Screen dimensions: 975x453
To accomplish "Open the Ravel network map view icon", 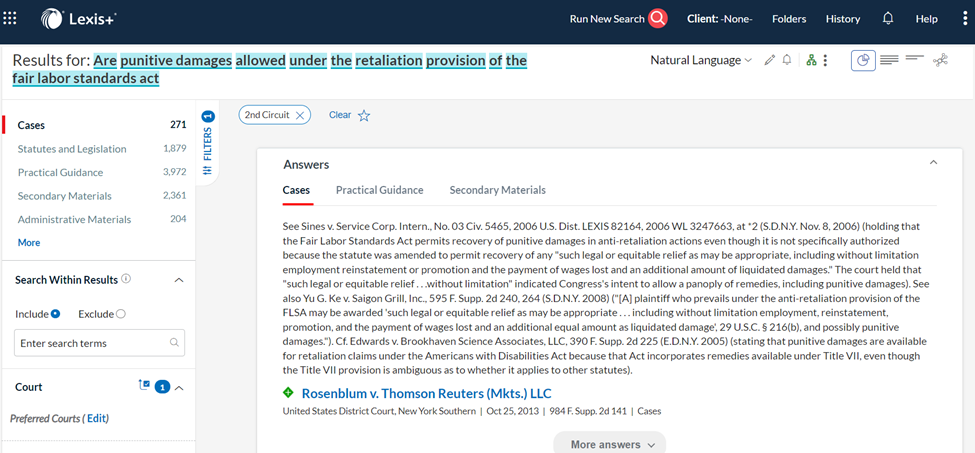I will click(x=940, y=60).
